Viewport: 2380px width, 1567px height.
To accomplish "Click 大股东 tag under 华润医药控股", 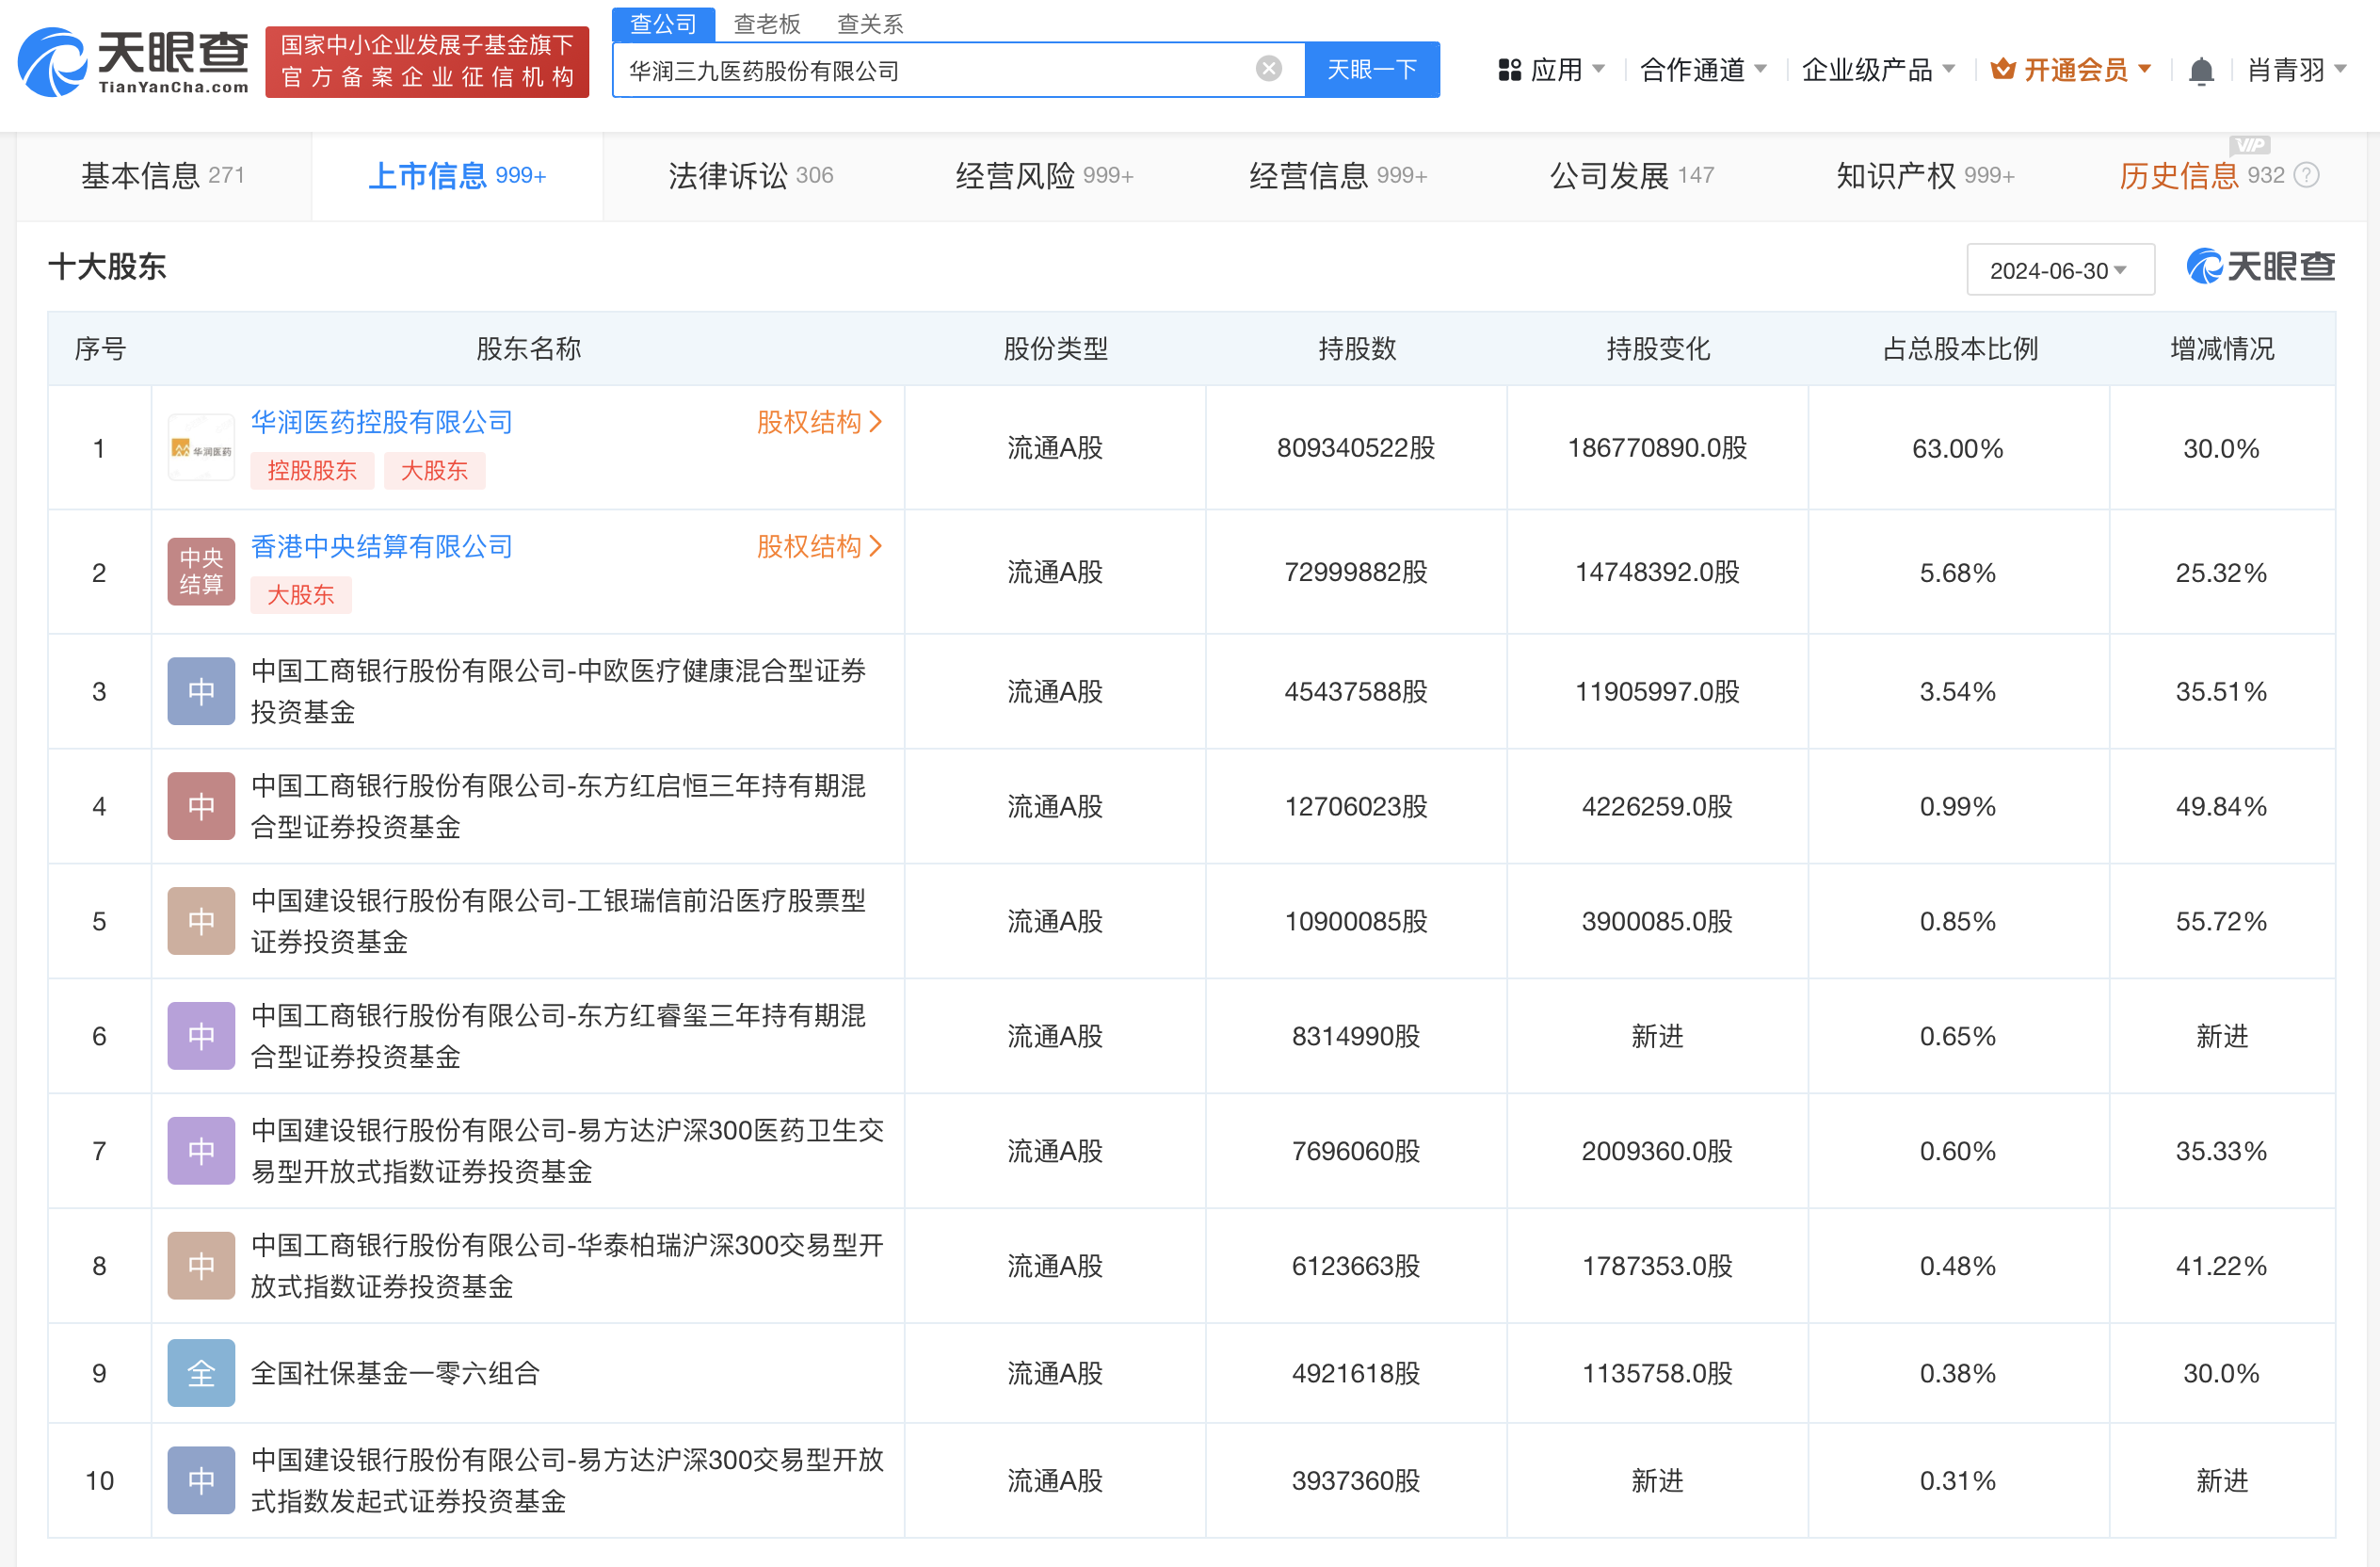I will point(434,471).
